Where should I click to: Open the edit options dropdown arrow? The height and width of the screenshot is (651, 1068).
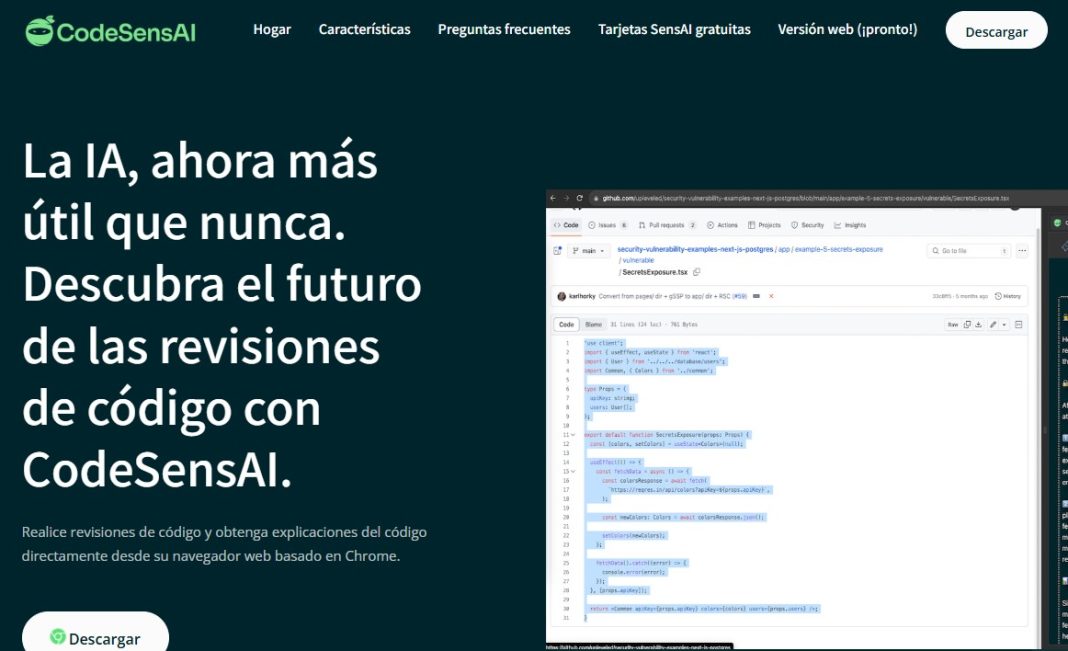1004,323
